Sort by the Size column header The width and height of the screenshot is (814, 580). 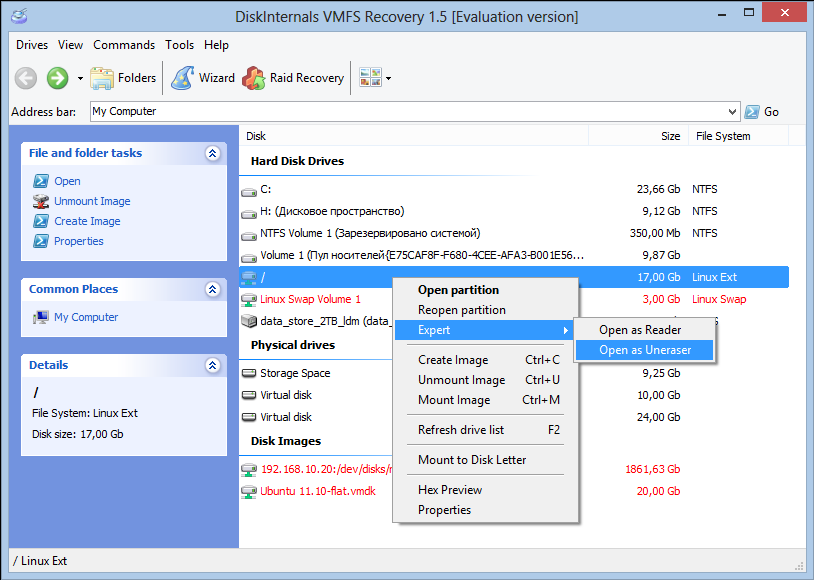point(639,136)
